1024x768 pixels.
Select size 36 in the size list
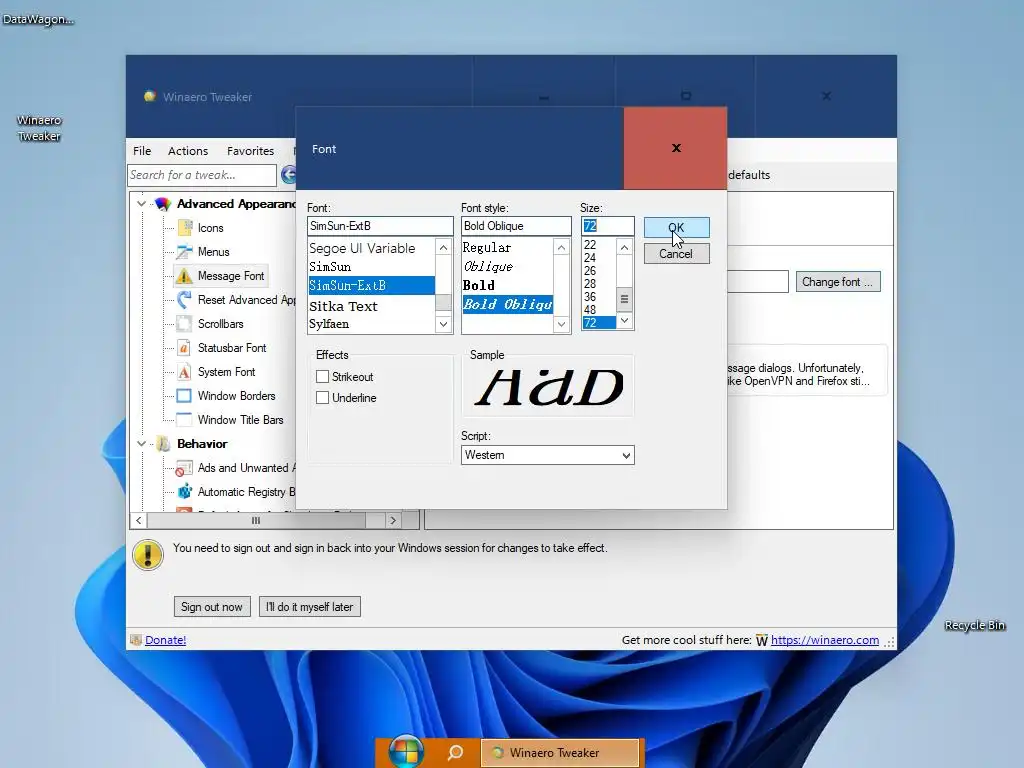[598, 296]
